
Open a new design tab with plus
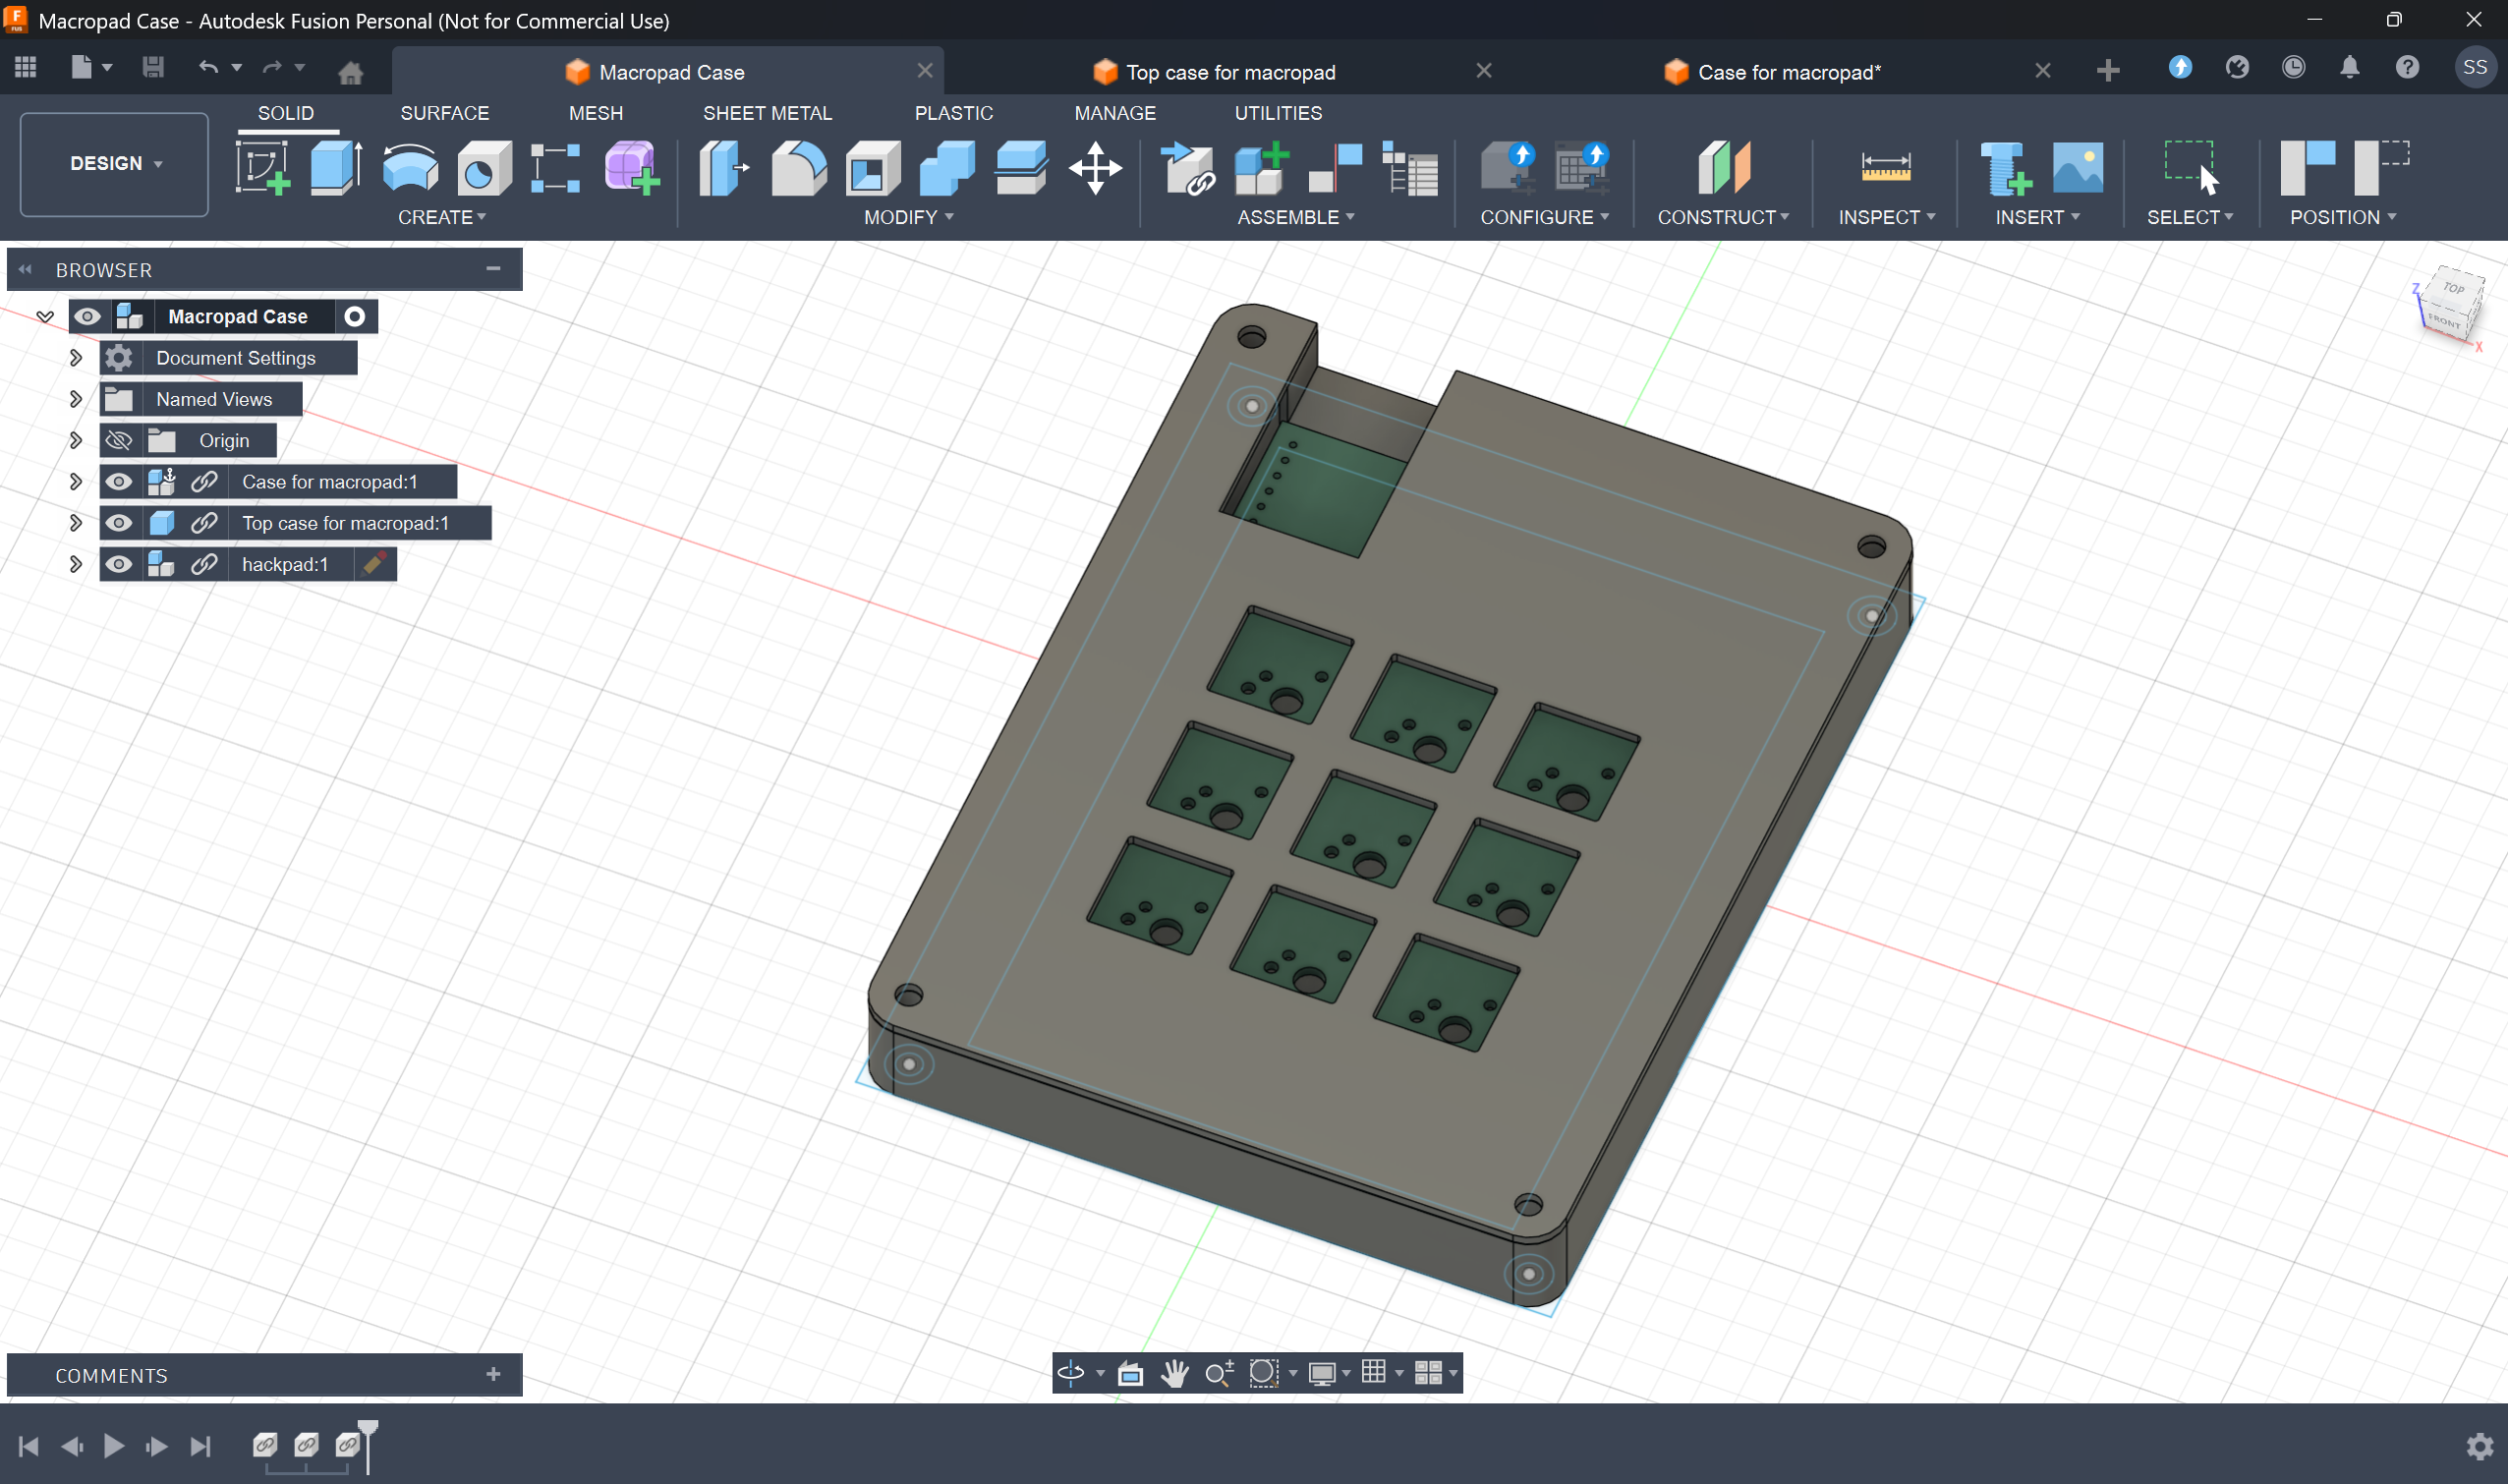2108,70
